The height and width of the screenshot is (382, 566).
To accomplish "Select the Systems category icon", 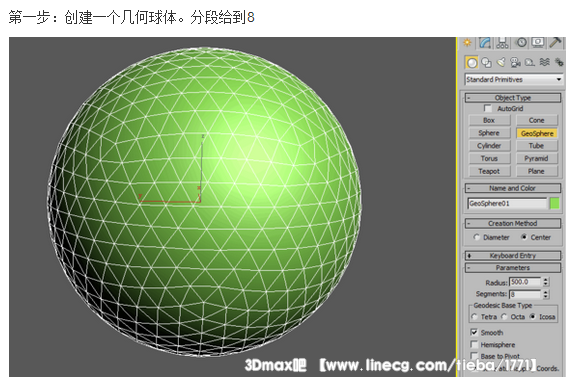I will click(559, 62).
